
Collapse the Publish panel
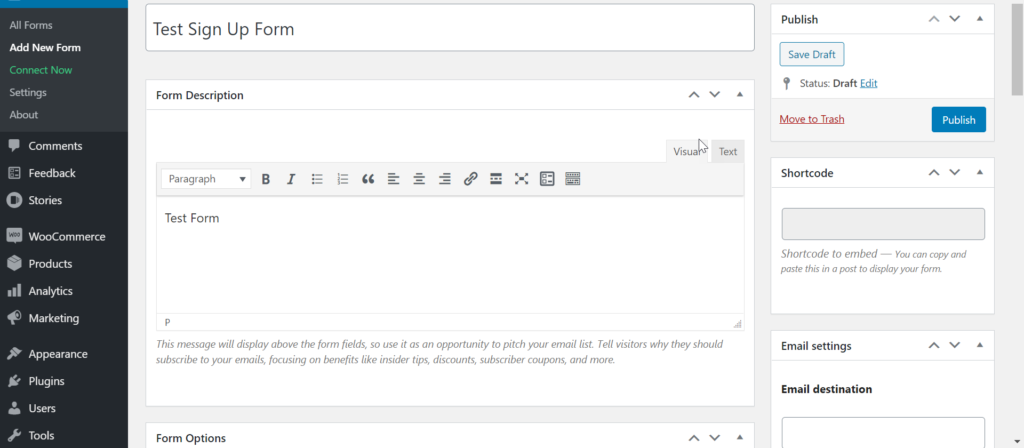point(980,19)
